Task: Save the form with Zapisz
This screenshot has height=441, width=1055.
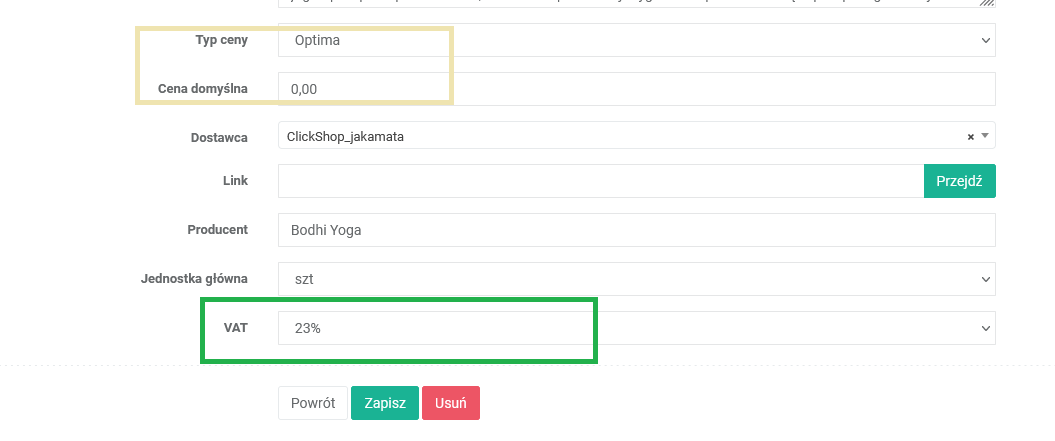Action: pyautogui.click(x=384, y=403)
